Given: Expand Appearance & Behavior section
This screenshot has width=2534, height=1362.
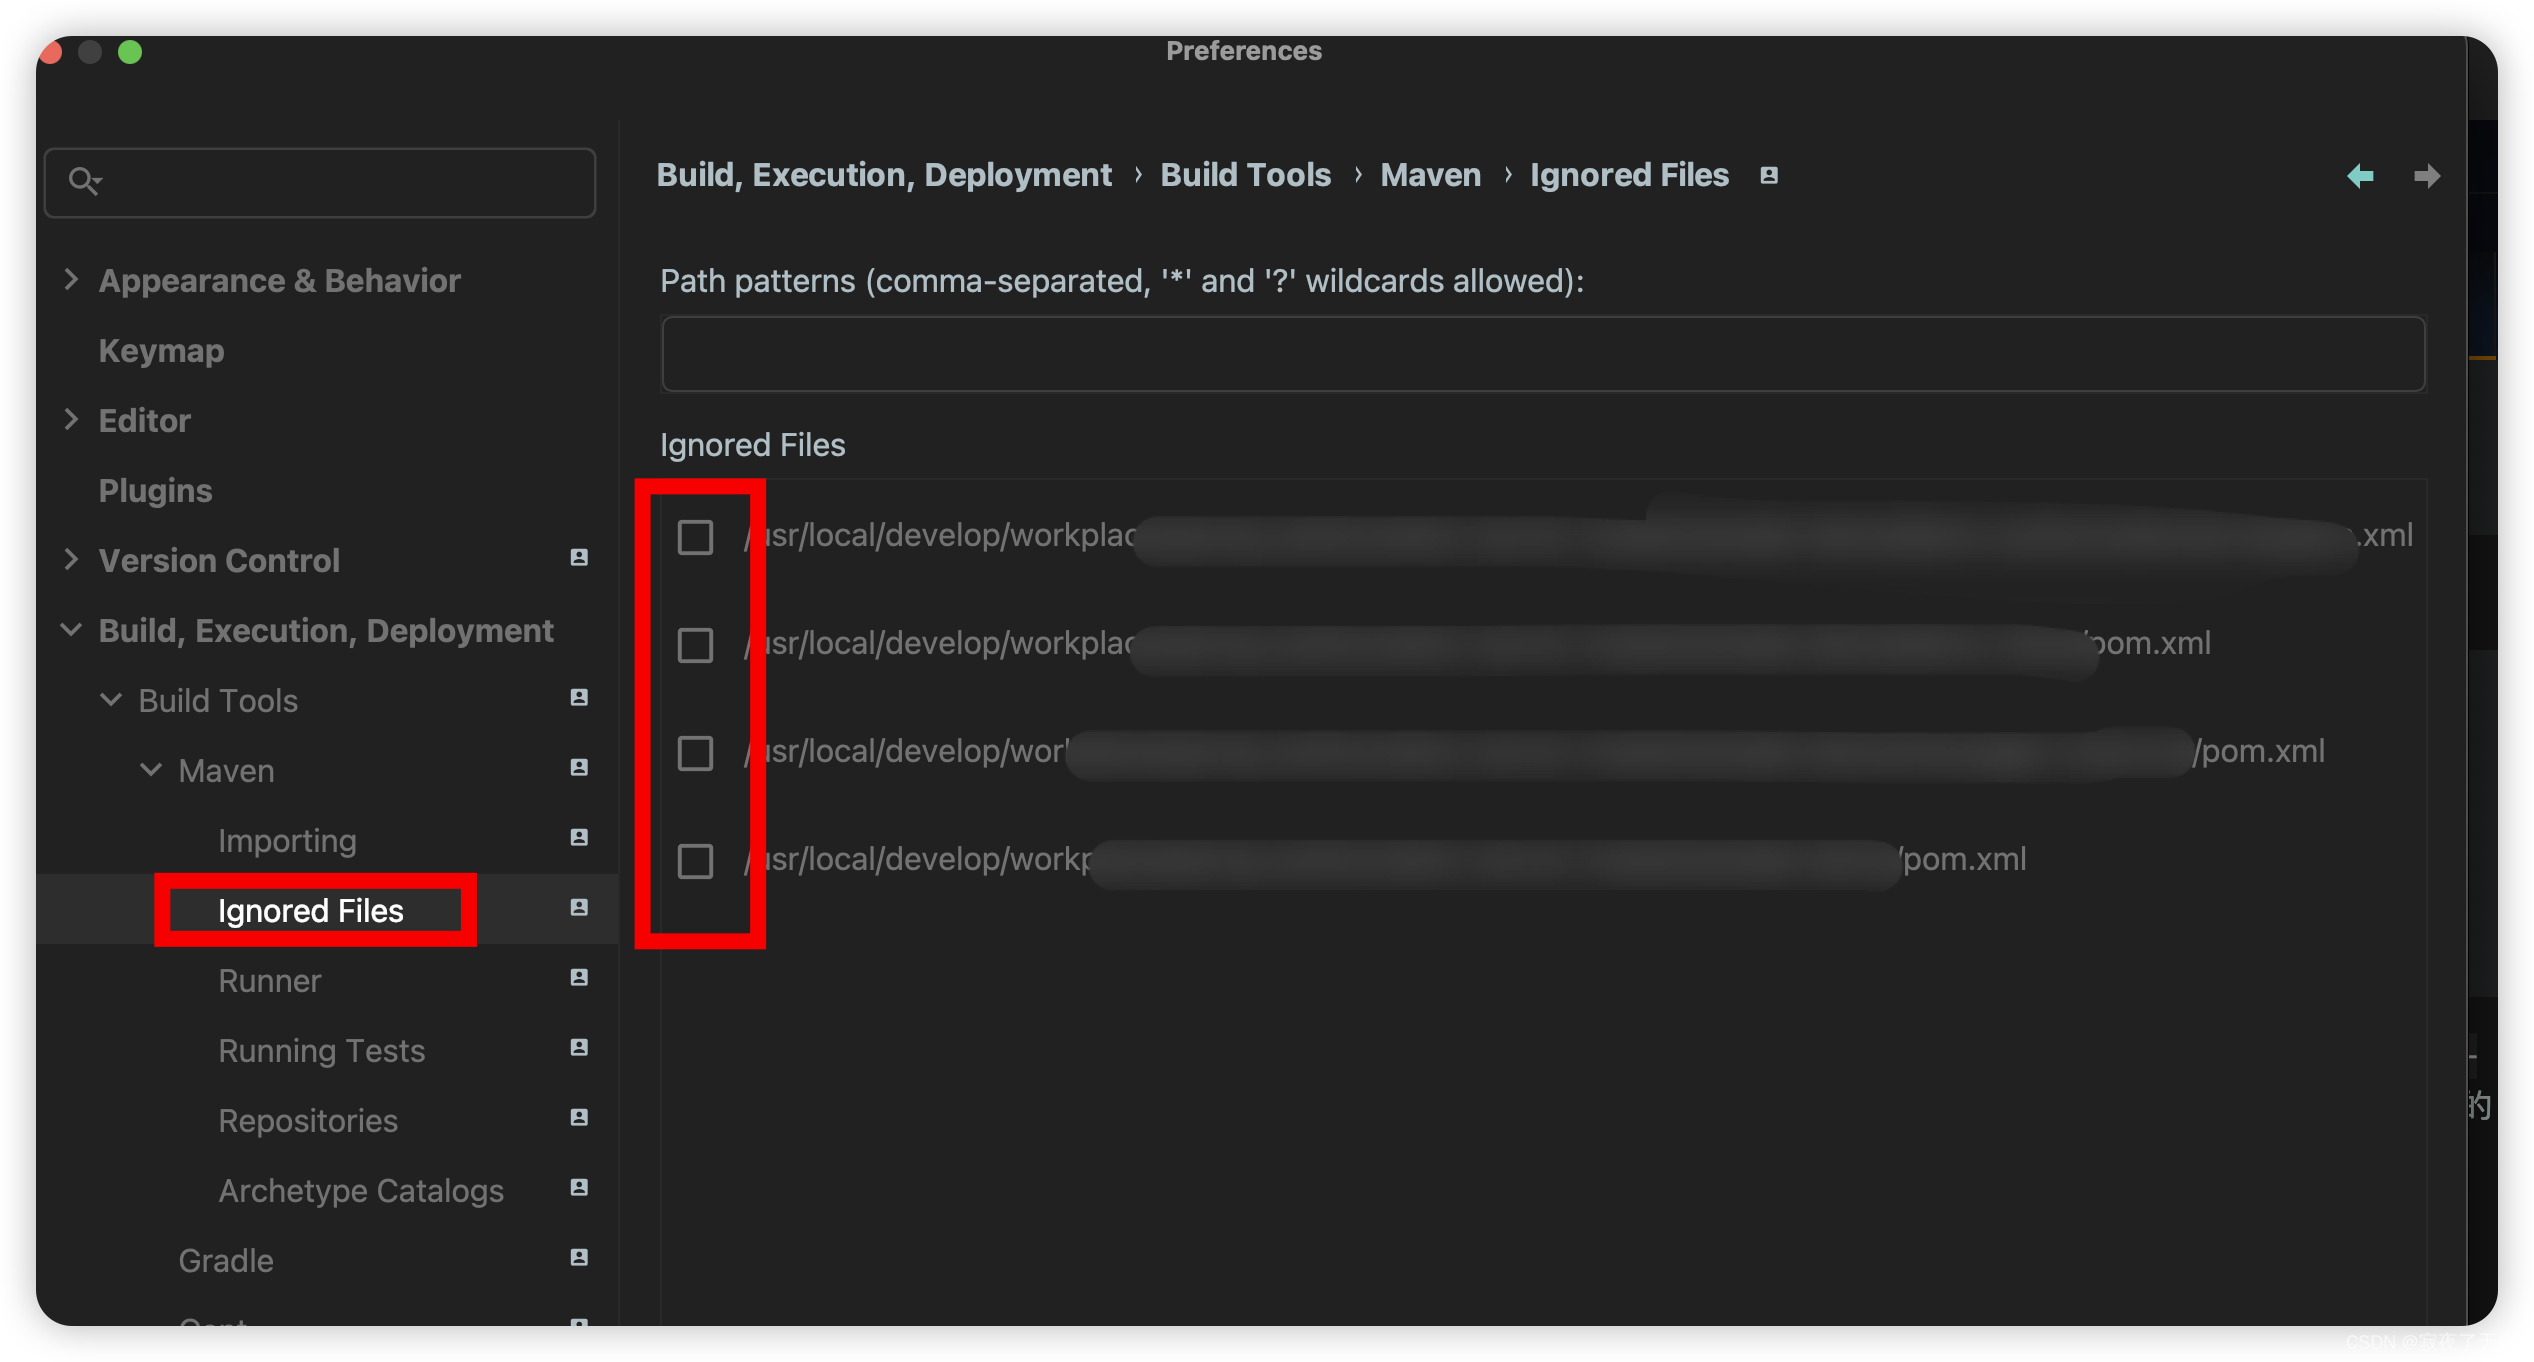Looking at the screenshot, I should 71,280.
